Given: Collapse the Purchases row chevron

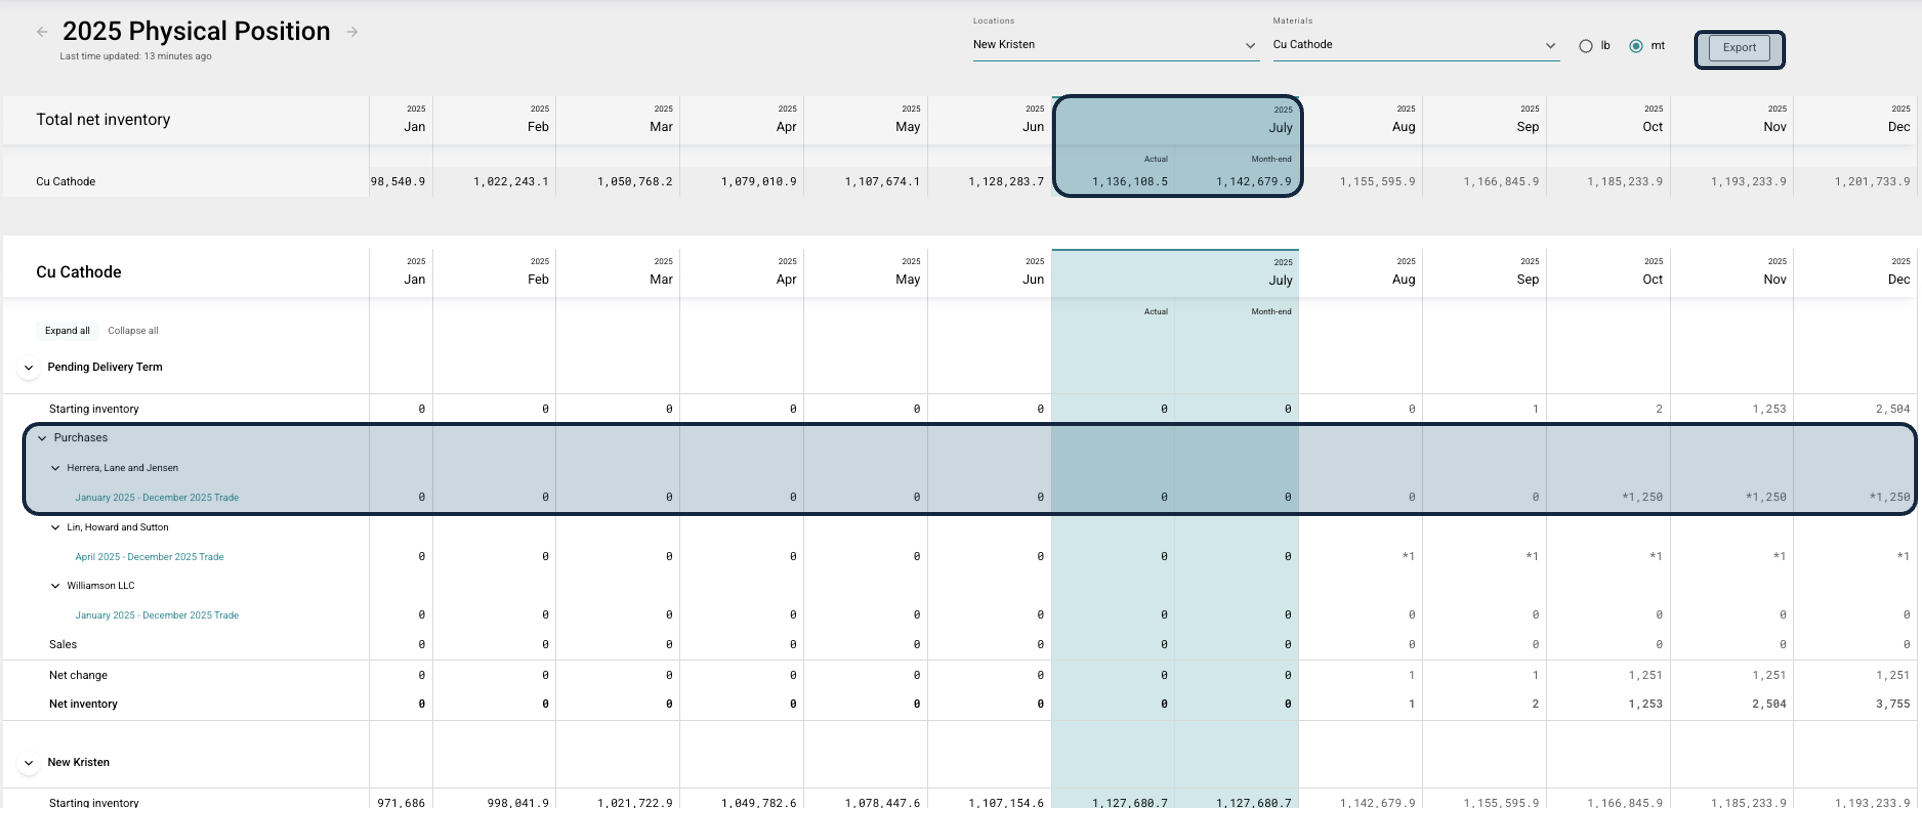Looking at the screenshot, I should pyautogui.click(x=42, y=438).
